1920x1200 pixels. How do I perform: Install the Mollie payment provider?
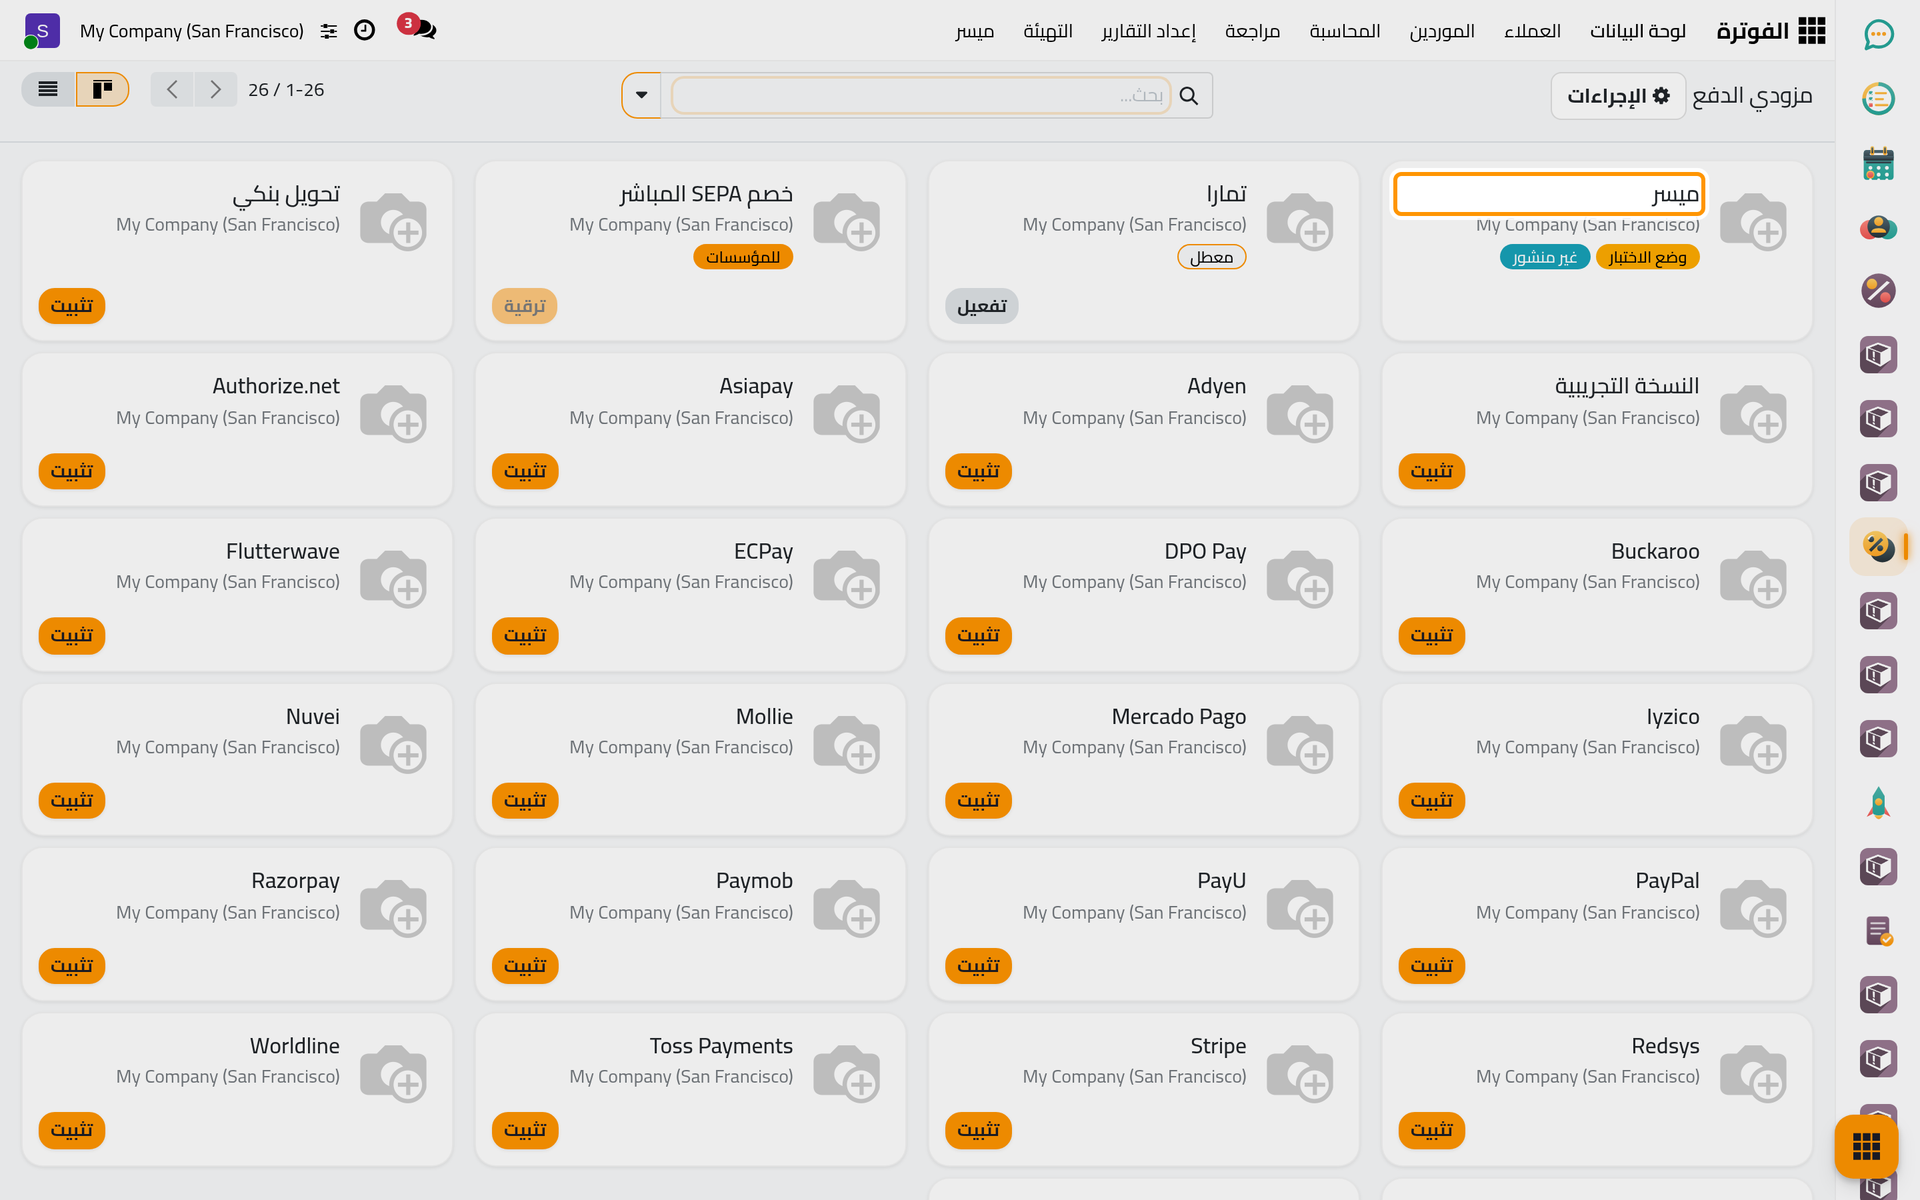pos(525,801)
